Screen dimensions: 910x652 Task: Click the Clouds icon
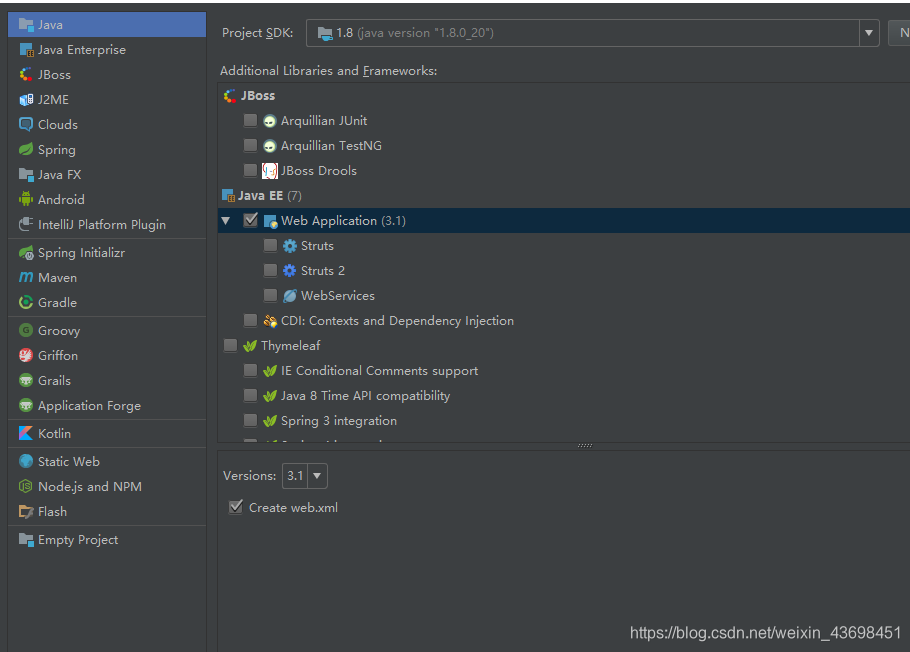click(26, 125)
